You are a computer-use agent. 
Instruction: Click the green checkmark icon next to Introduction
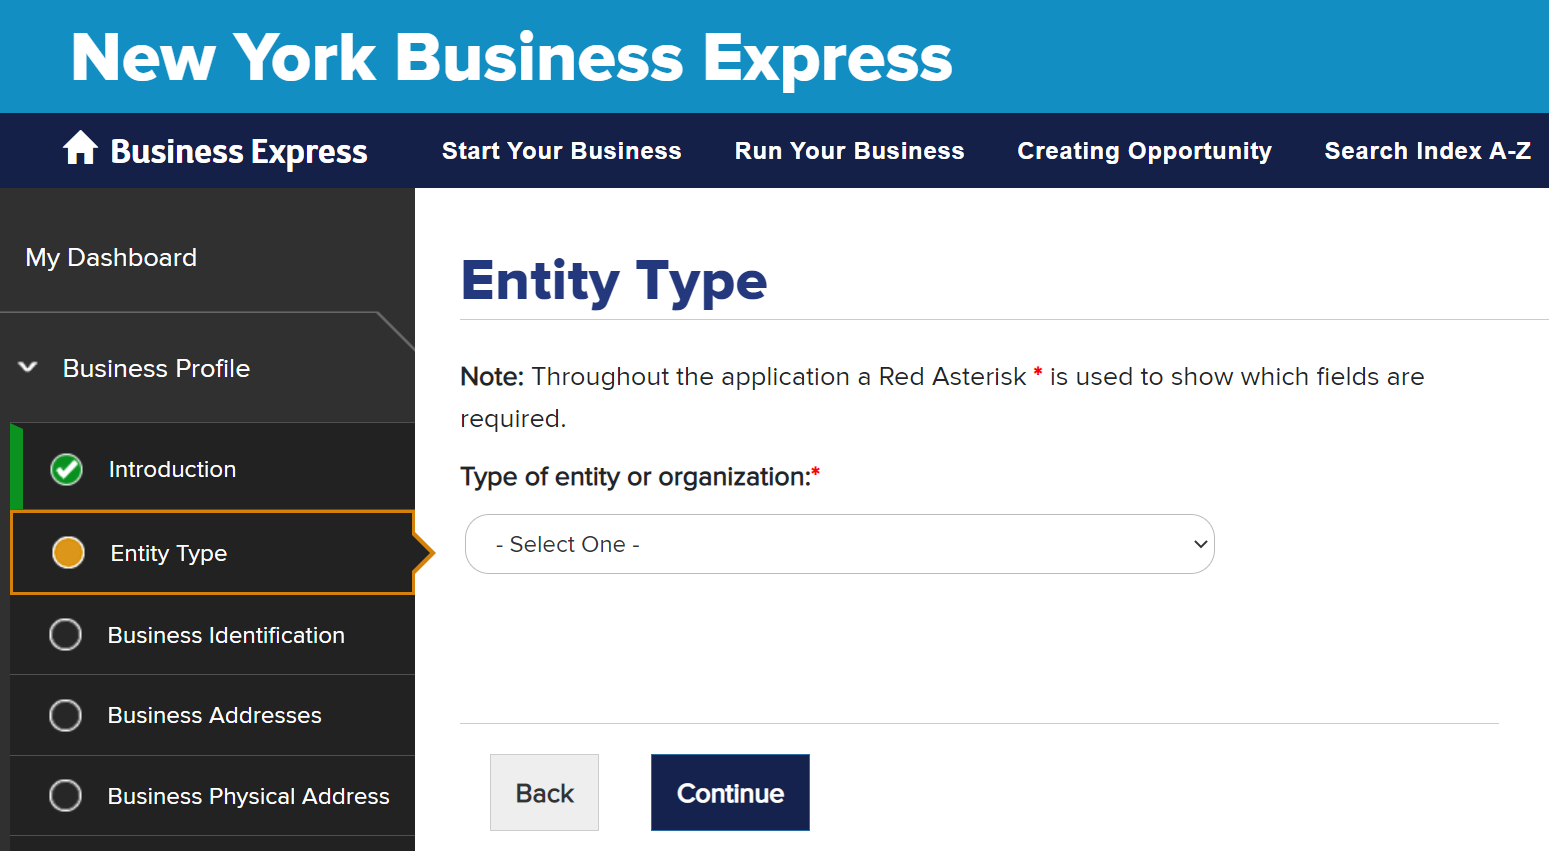(67, 469)
